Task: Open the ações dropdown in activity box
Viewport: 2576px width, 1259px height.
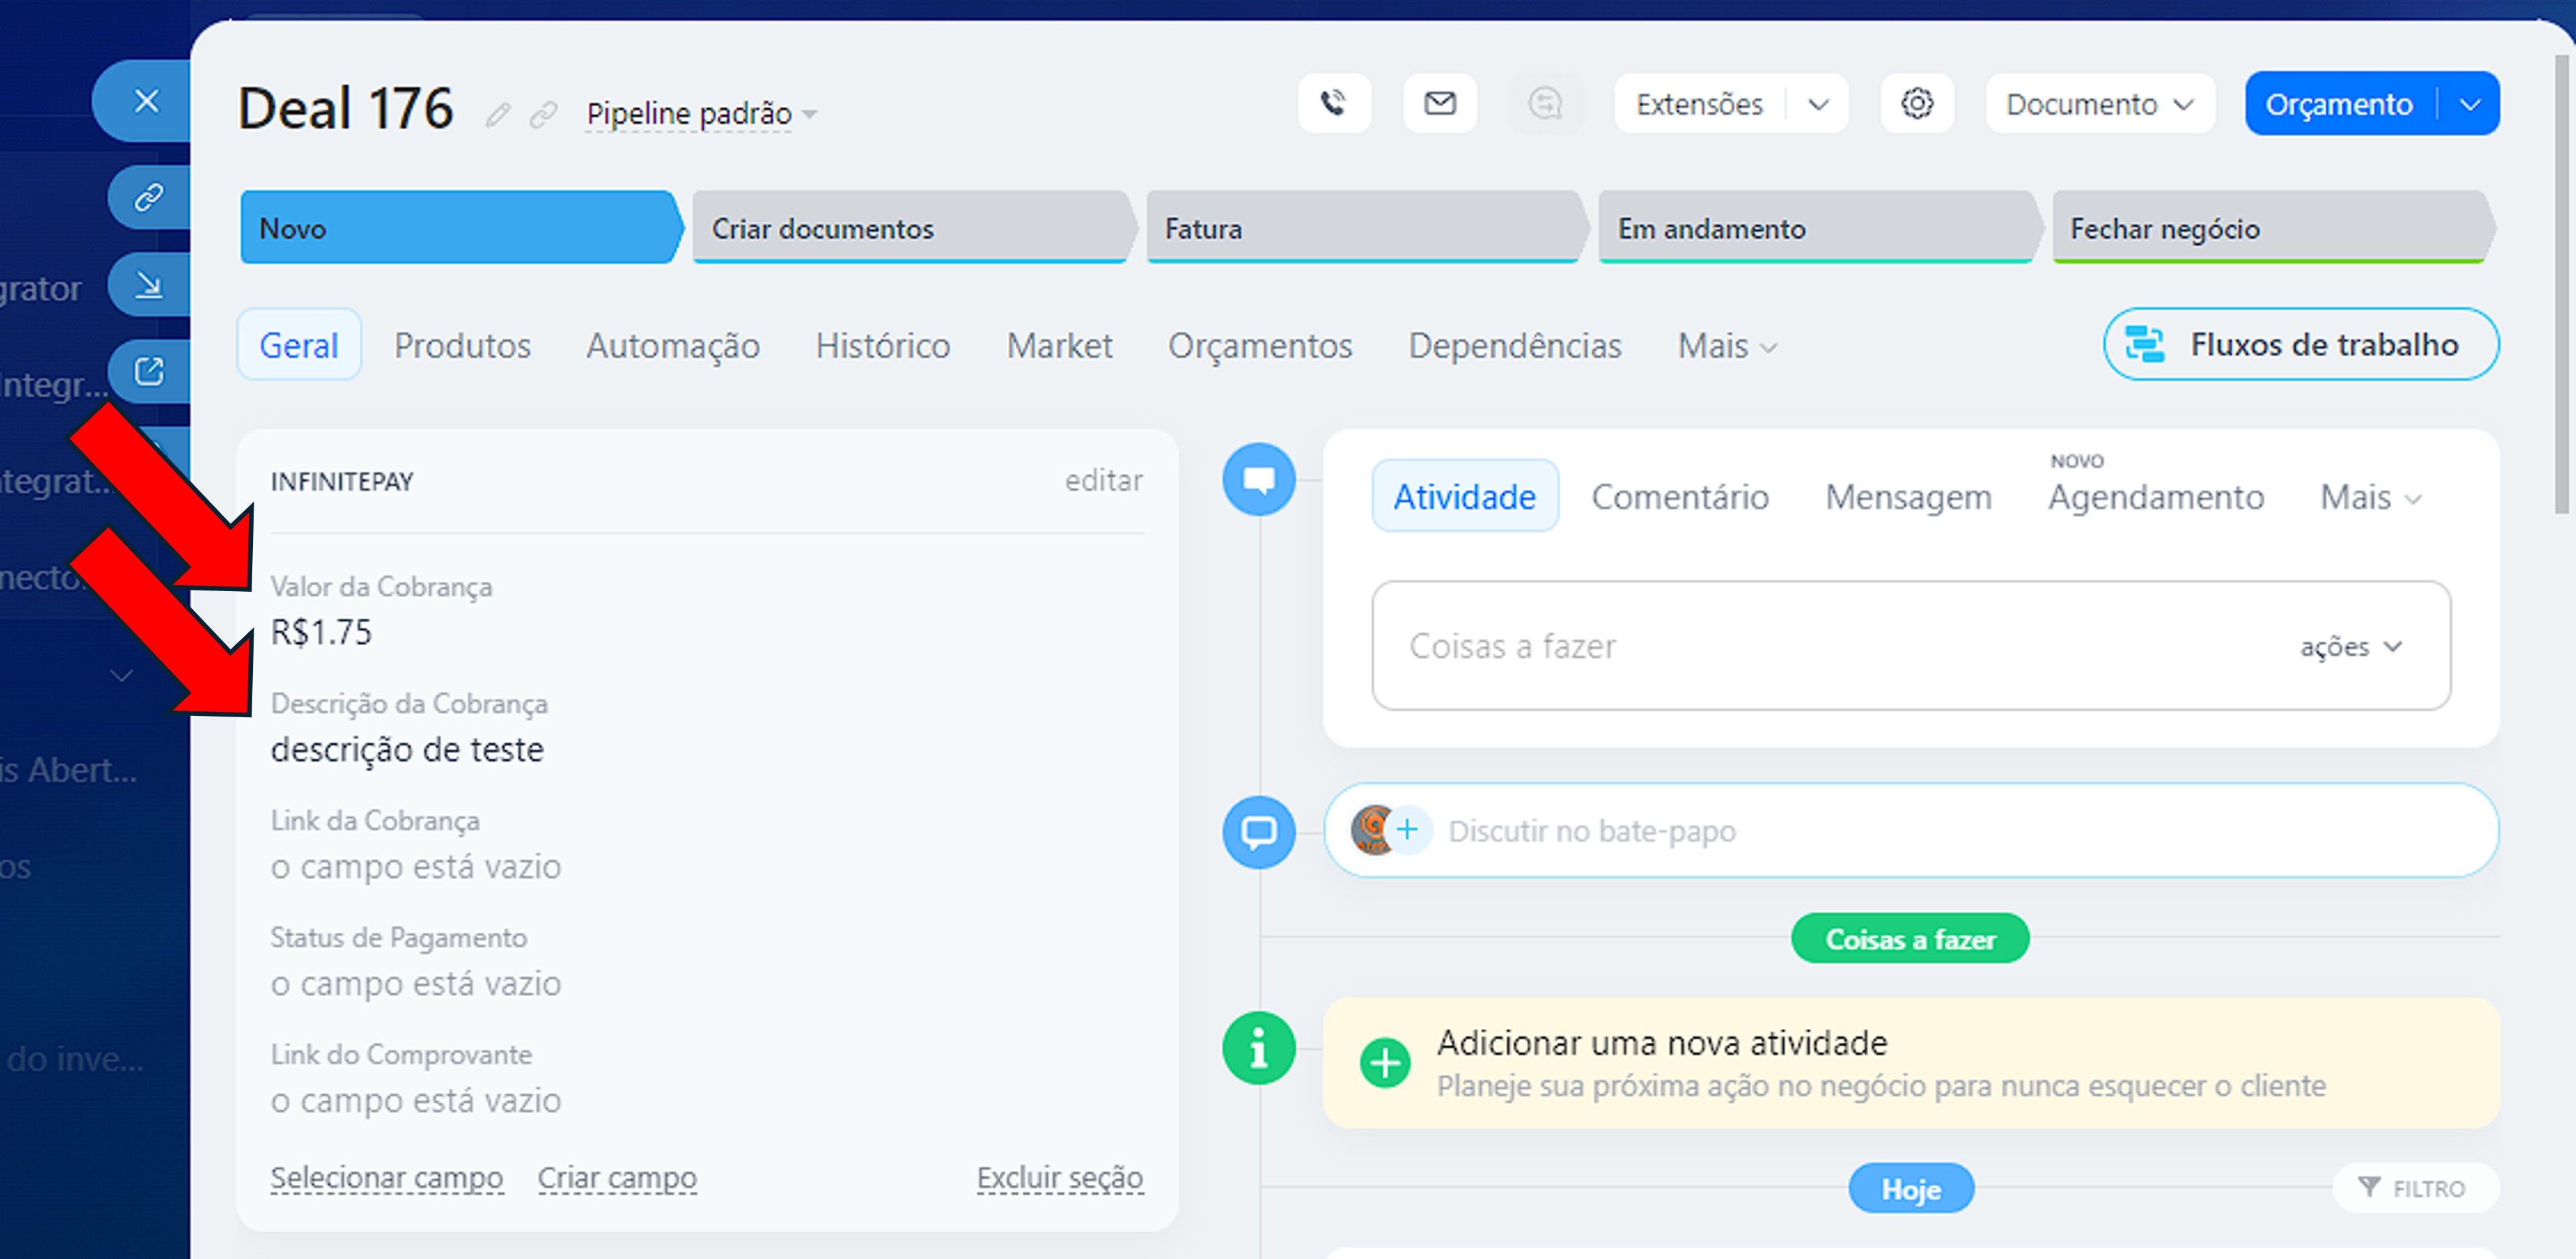Action: coord(2350,647)
